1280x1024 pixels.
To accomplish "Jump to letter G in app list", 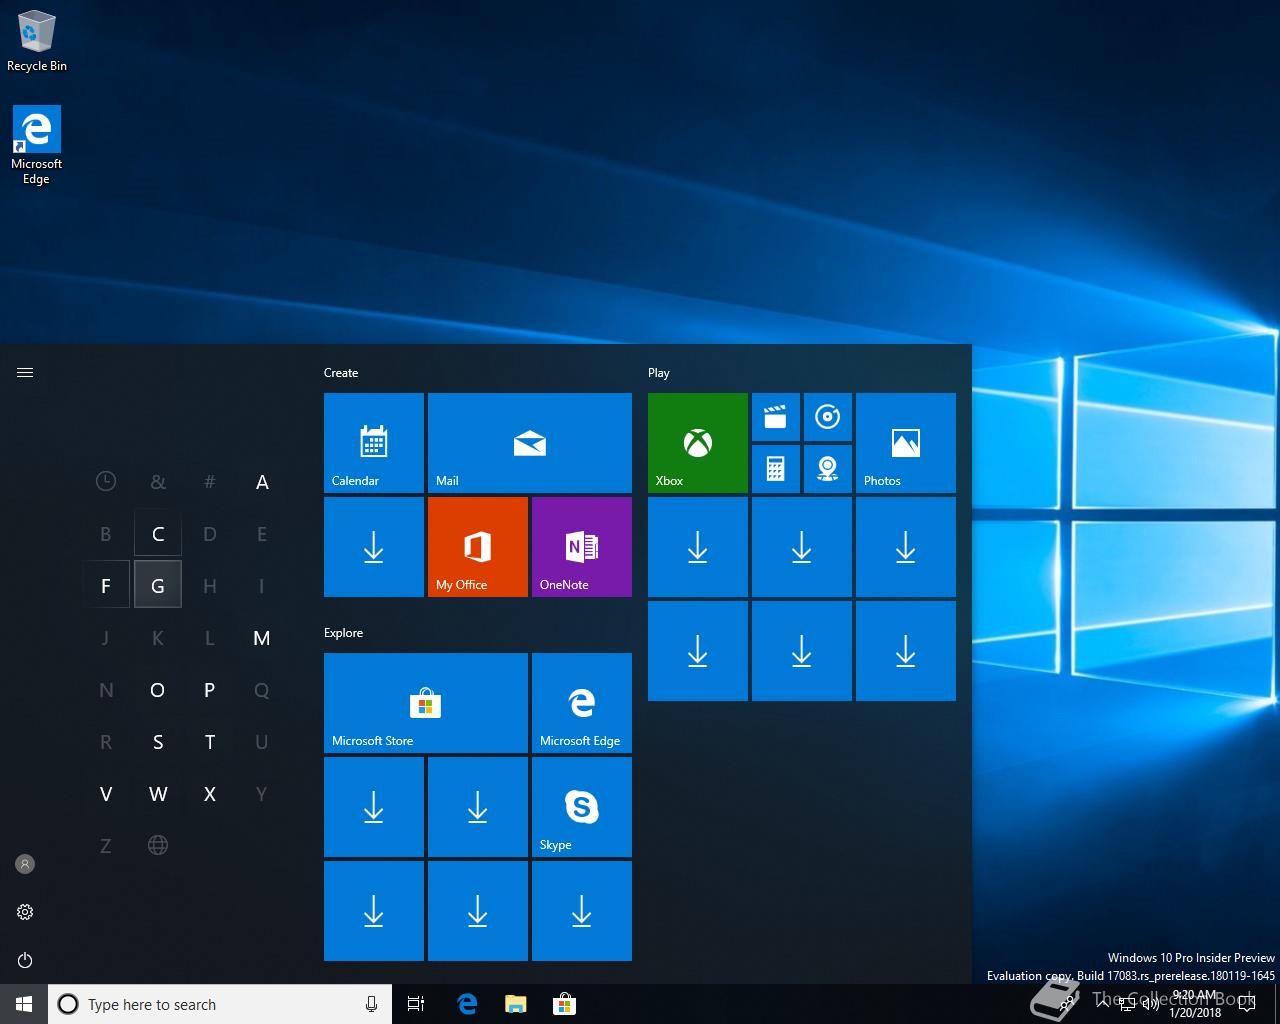I will coord(158,586).
